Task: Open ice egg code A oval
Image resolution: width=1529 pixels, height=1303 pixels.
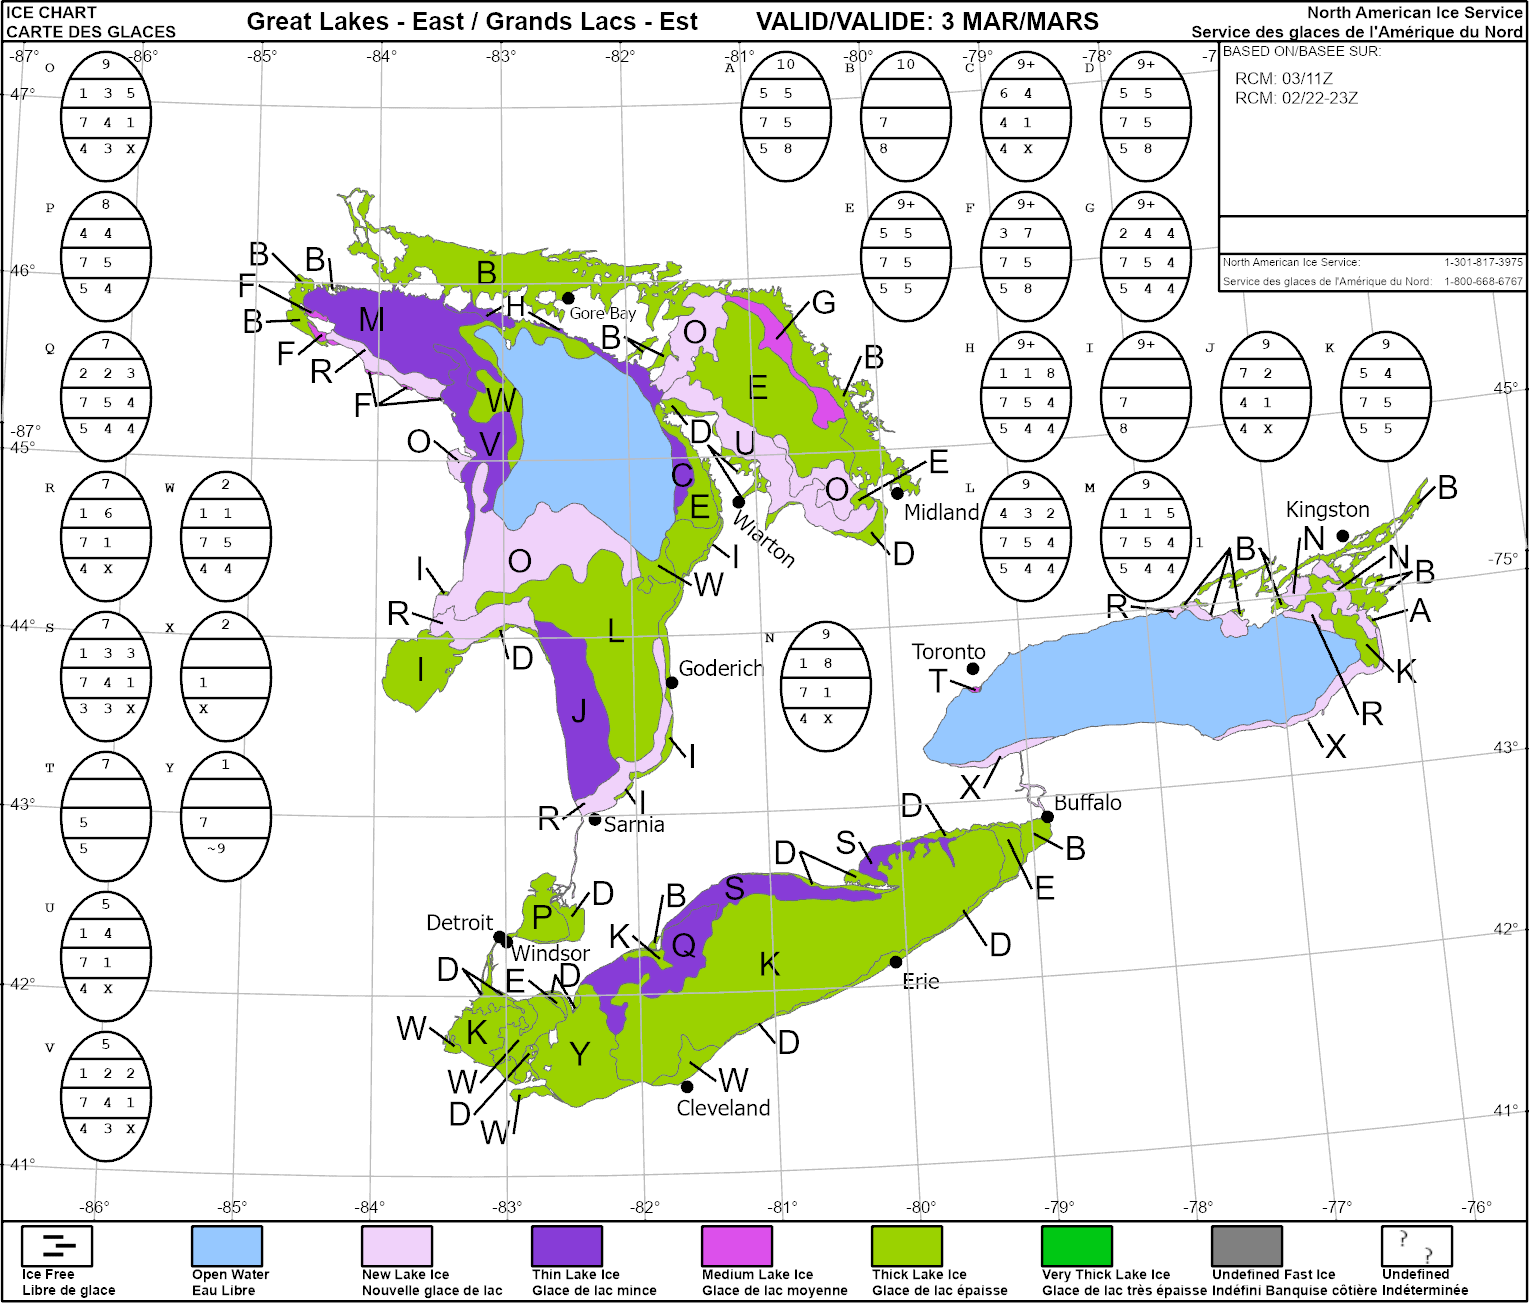Action: click(x=786, y=117)
